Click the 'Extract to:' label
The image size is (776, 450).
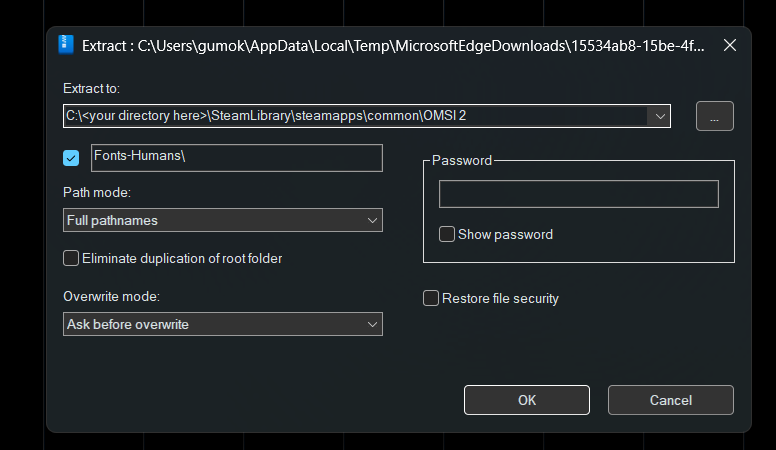[91, 89]
